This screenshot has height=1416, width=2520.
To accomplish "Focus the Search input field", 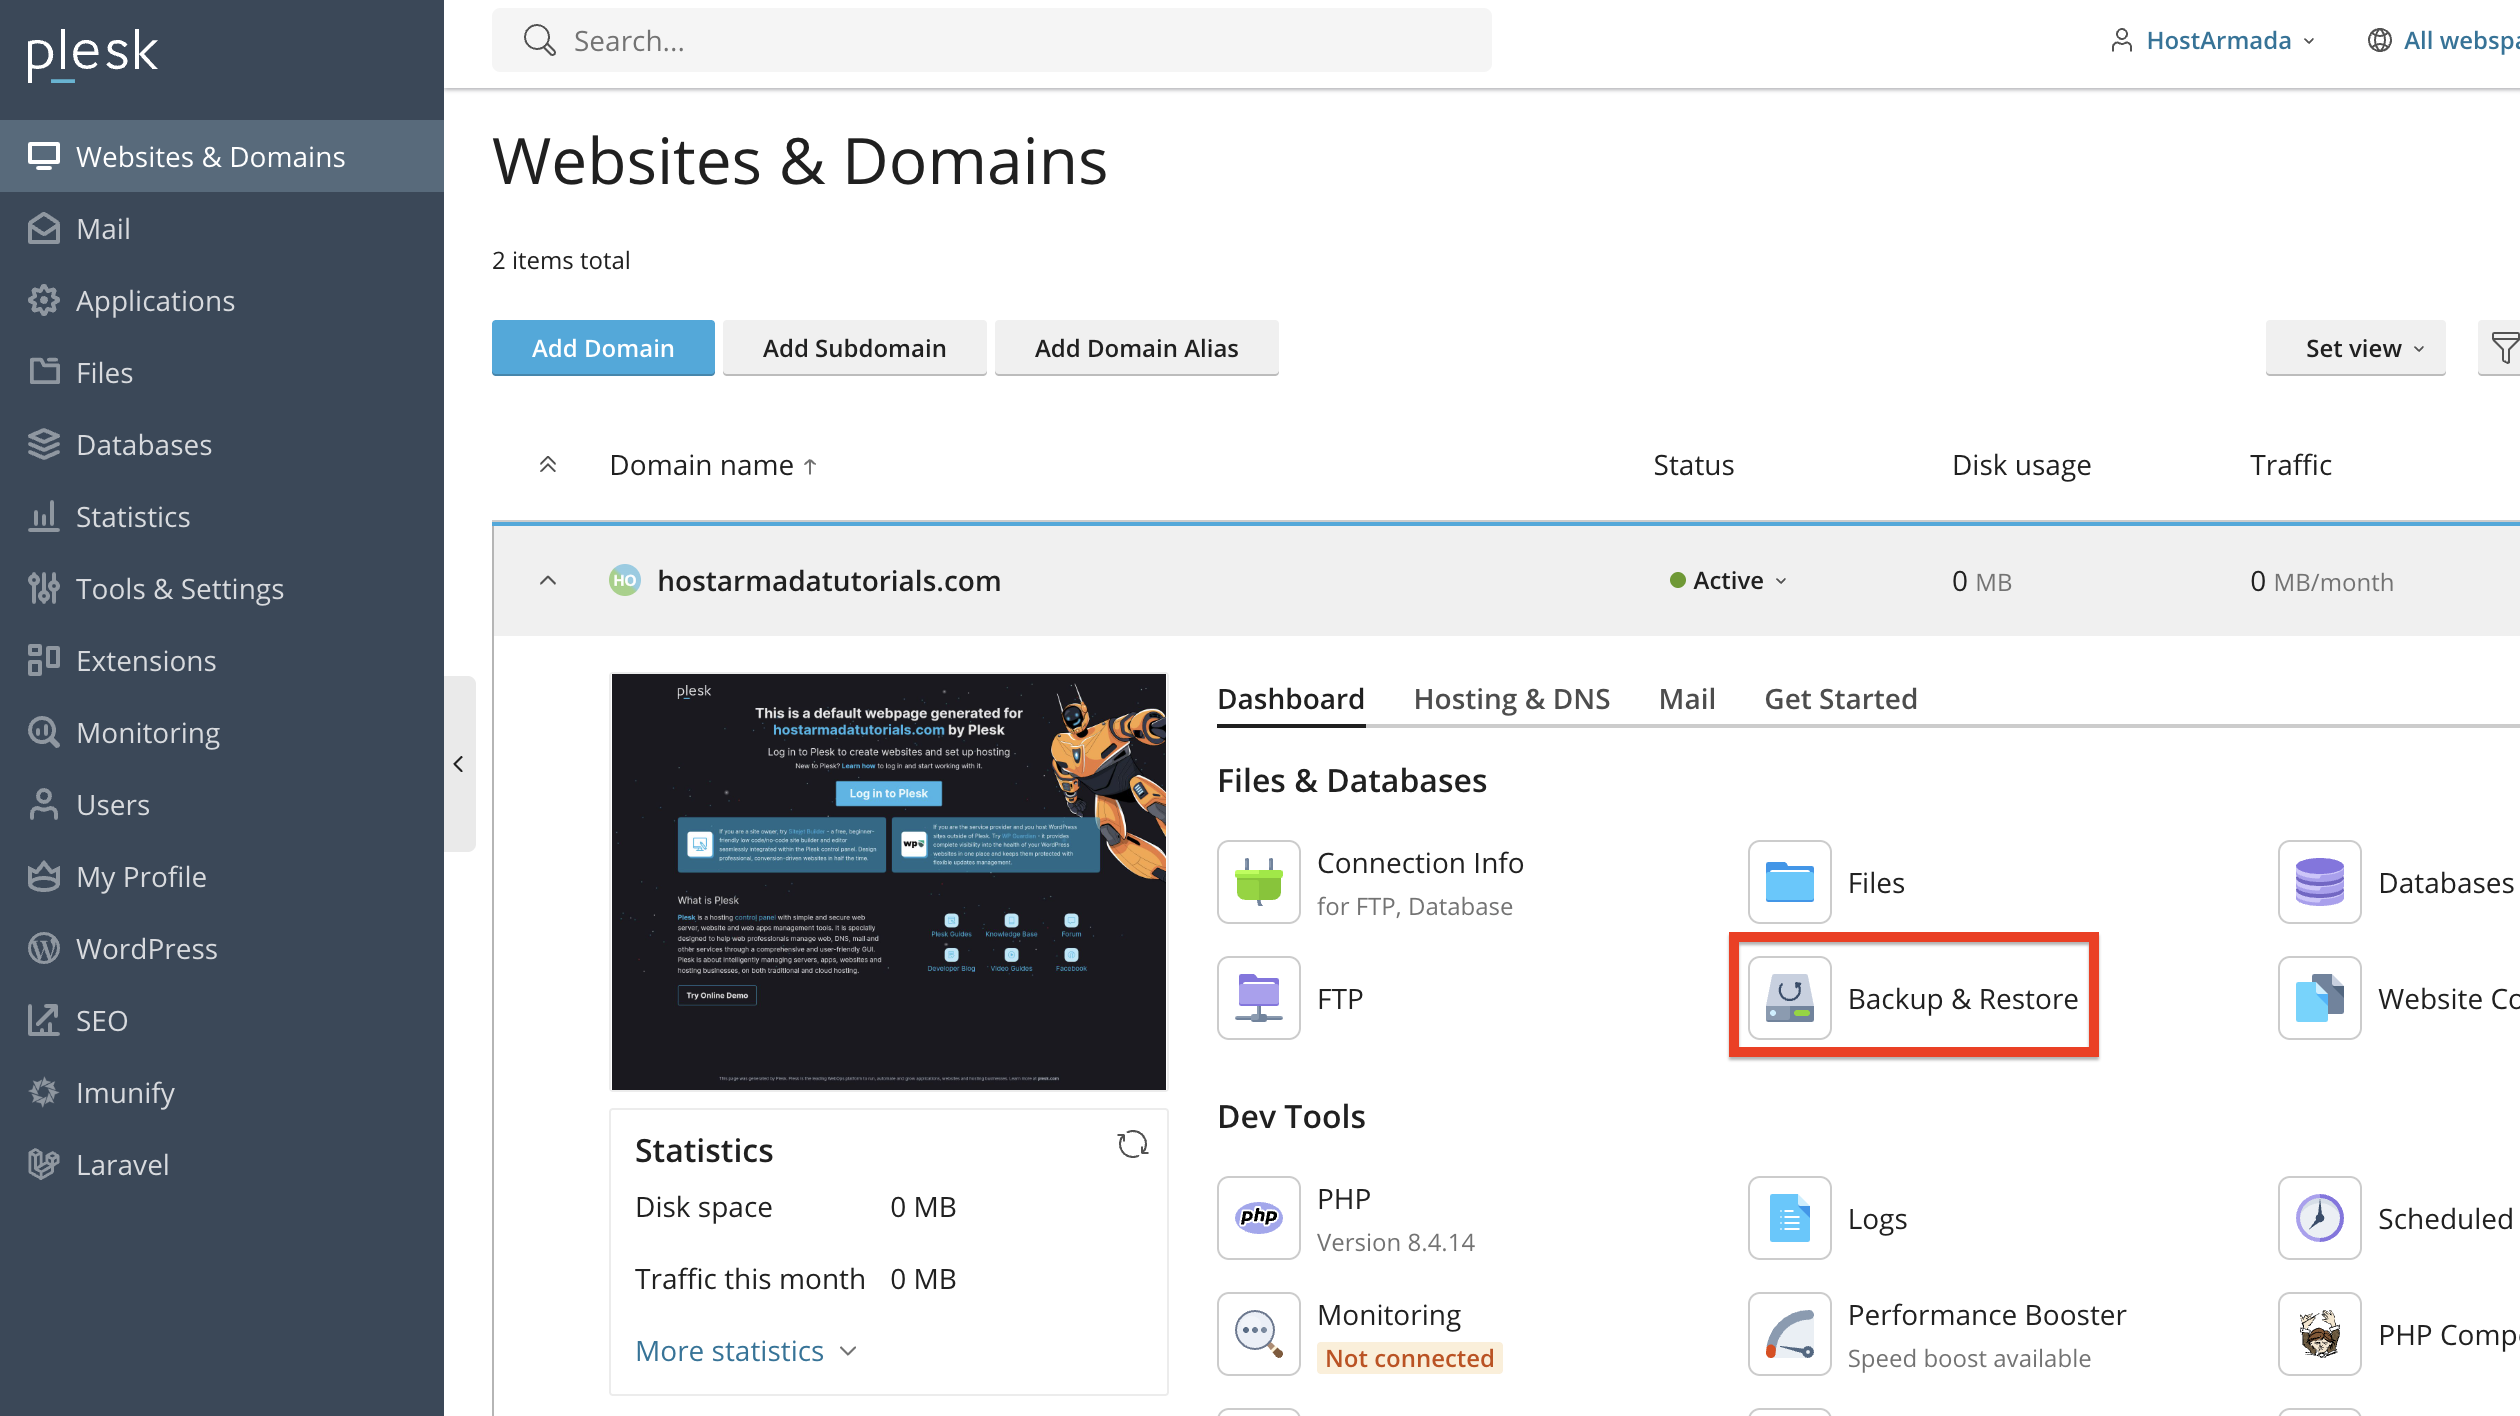I will [x=992, y=40].
